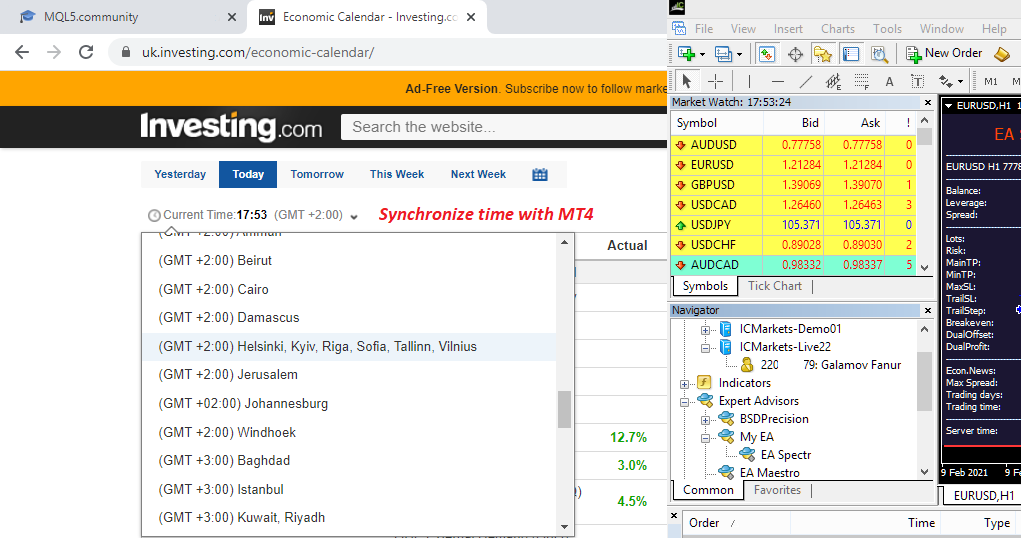Select MT4 text 'A' tool
Image resolution: width=1021 pixels, height=538 pixels.
pos(889,81)
